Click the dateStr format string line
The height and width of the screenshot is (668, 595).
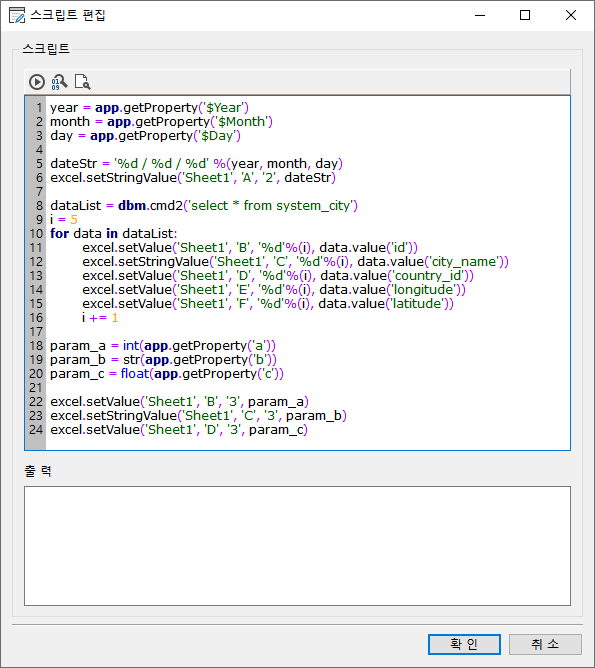(x=196, y=164)
